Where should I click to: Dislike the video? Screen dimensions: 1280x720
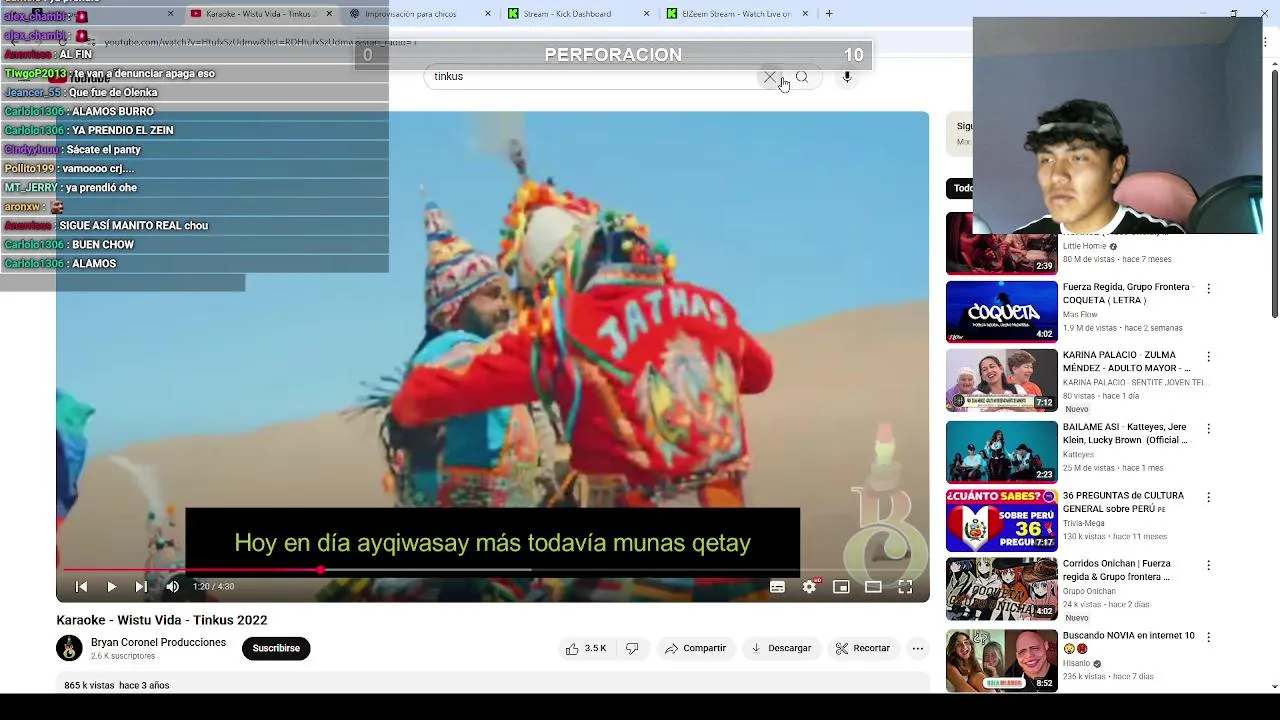coord(632,648)
